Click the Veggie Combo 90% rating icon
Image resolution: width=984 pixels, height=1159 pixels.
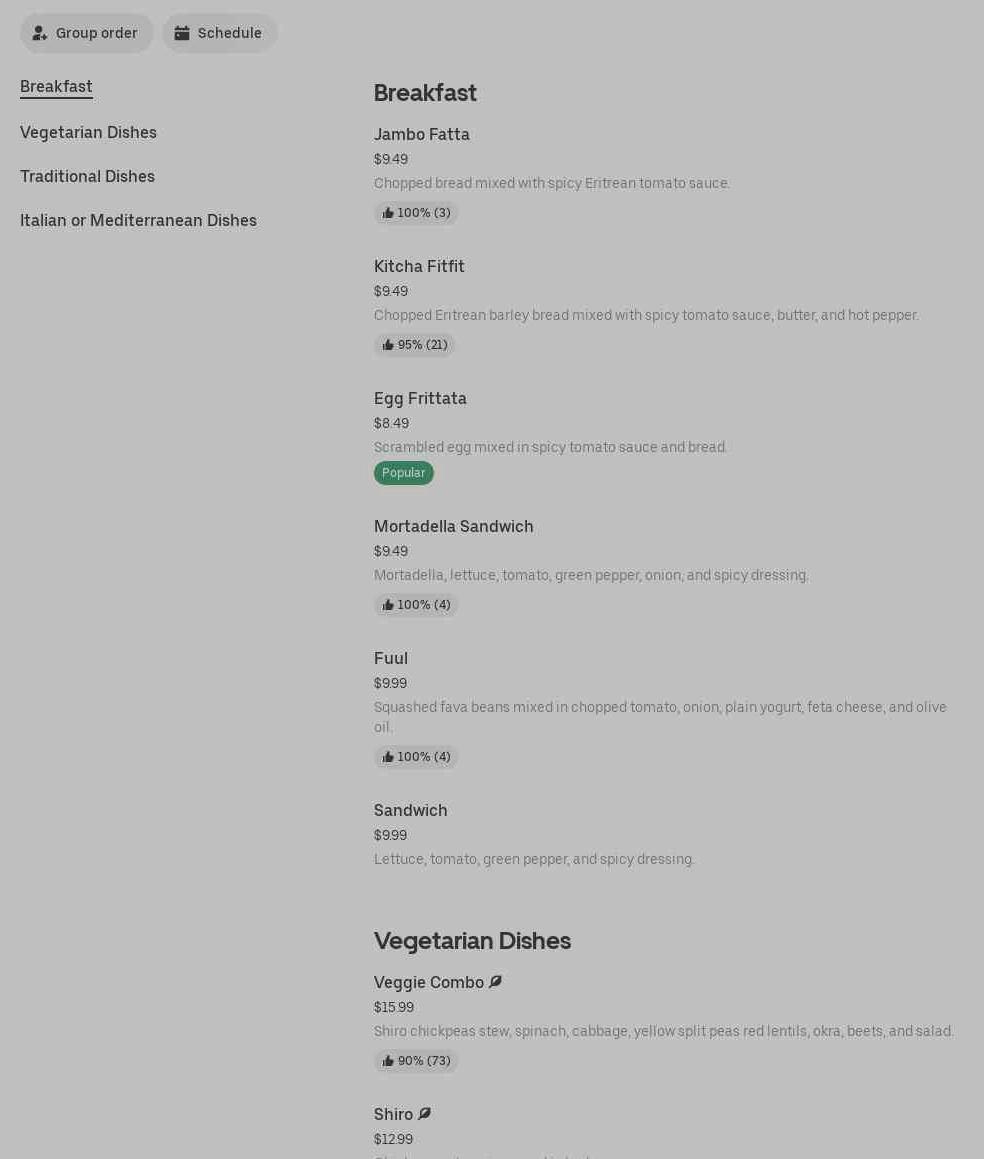[388, 1061]
